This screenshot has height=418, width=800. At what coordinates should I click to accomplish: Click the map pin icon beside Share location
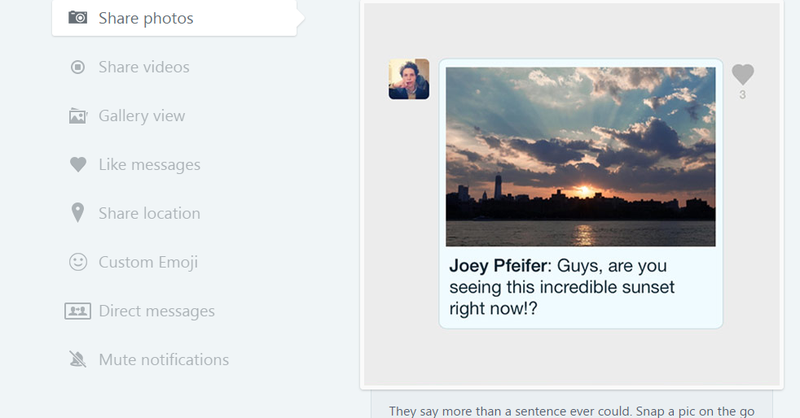pyautogui.click(x=78, y=213)
